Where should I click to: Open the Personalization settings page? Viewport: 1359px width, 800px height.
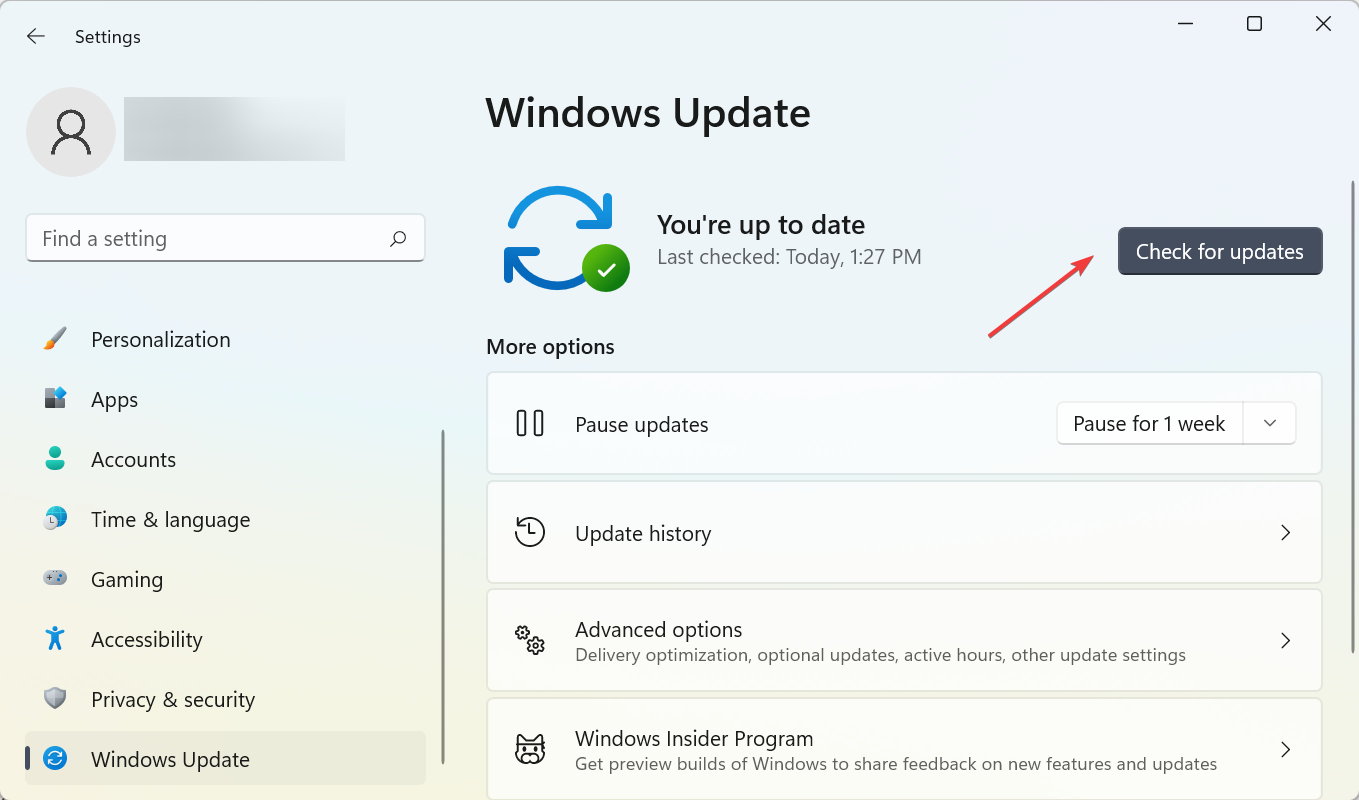226,339
